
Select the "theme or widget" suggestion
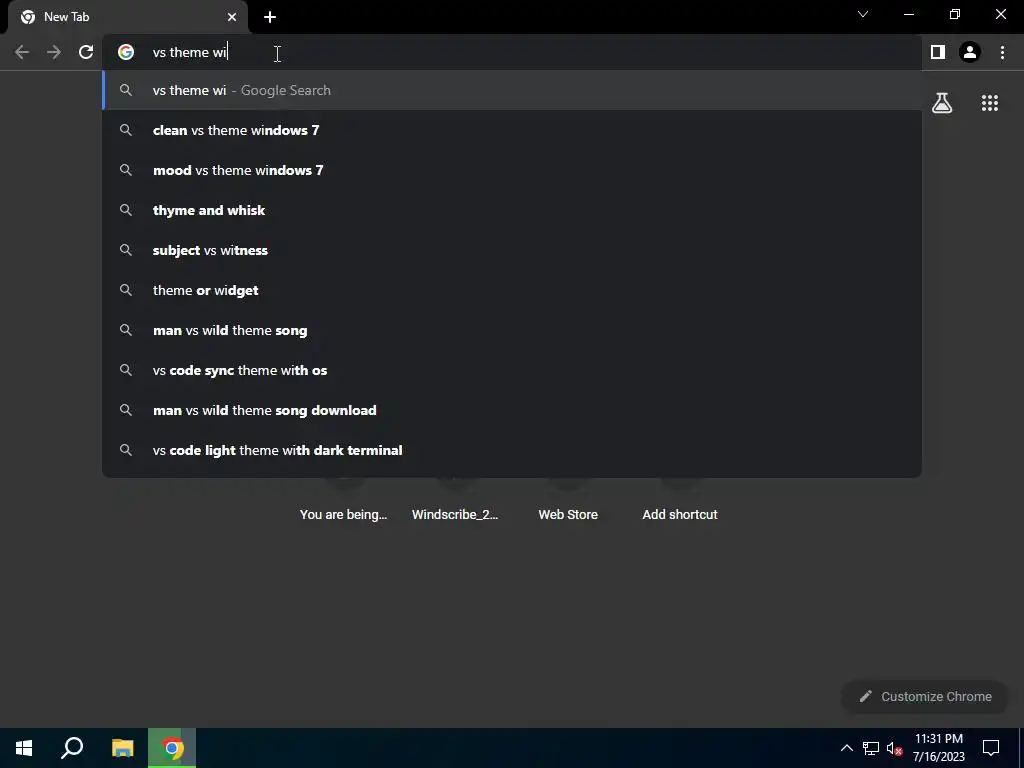[512, 290]
